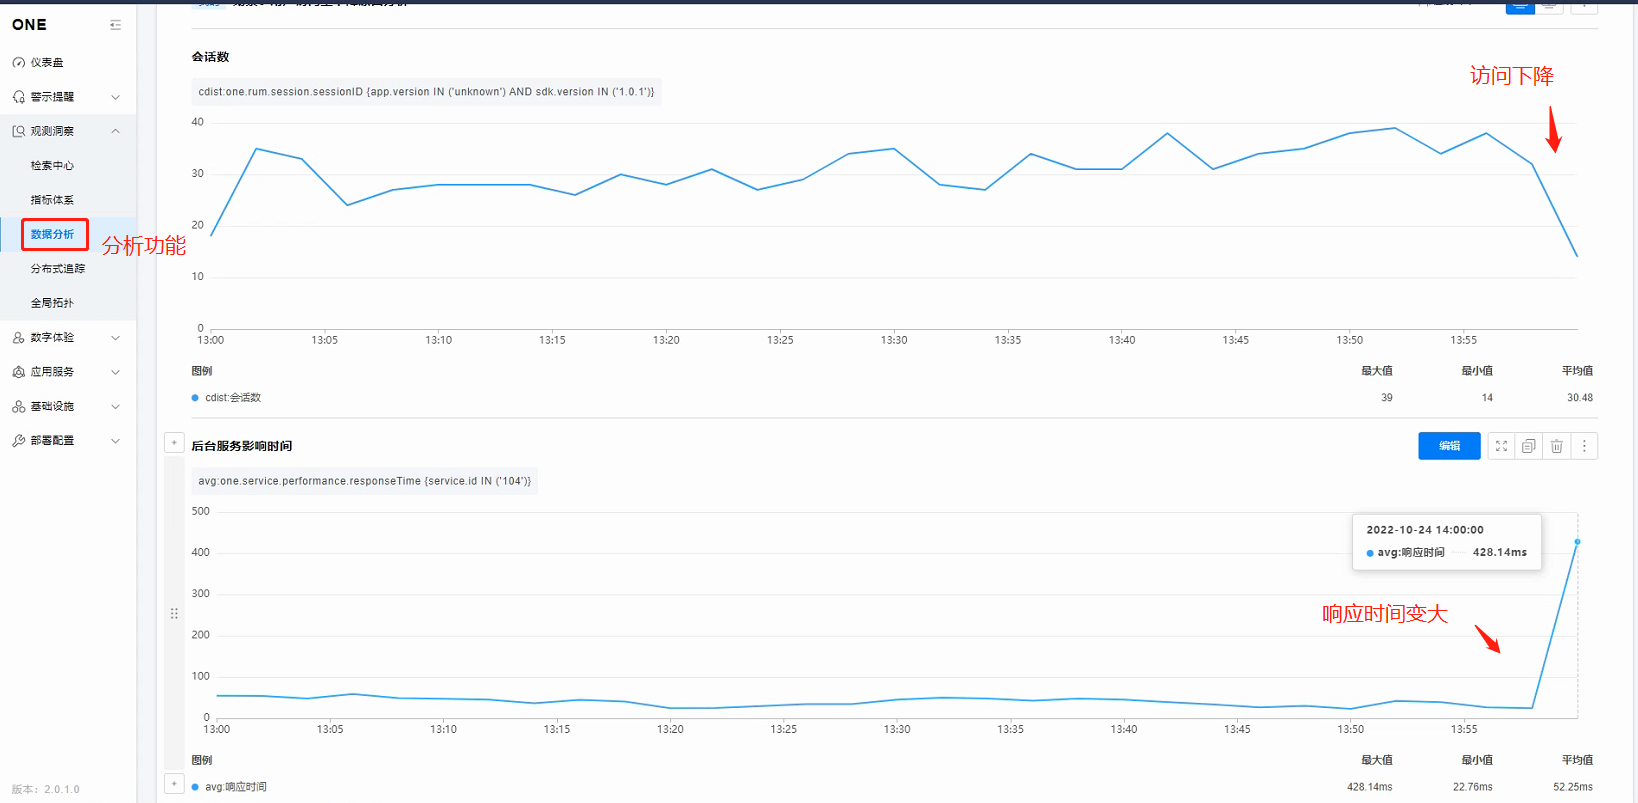Image resolution: width=1638 pixels, height=803 pixels.
Task: Collapse the sidebar using the fold icon
Action: point(115,25)
